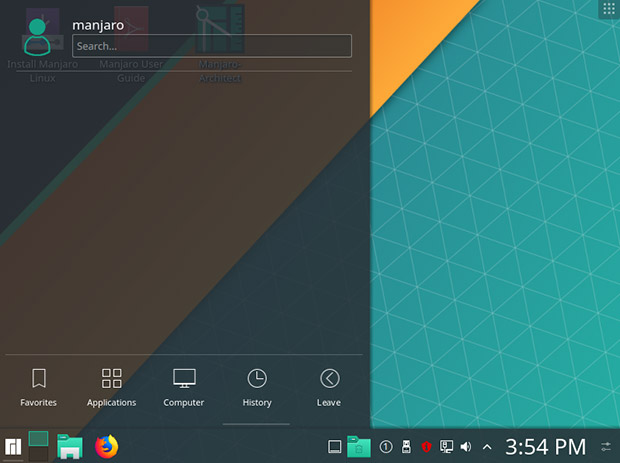Select the top virtual desktop in pager
620x463 pixels.
point(38,438)
